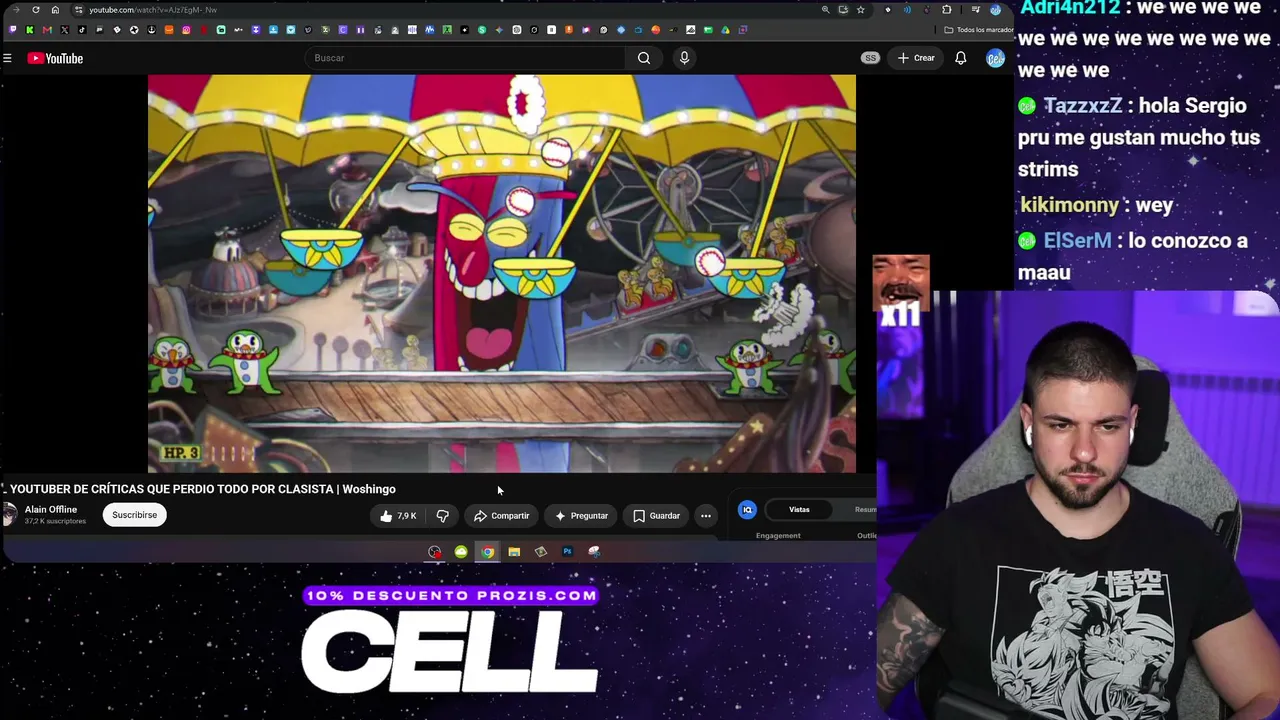Viewport: 1280px width, 720px height.
Task: Click the Preguntar button
Action: click(581, 516)
